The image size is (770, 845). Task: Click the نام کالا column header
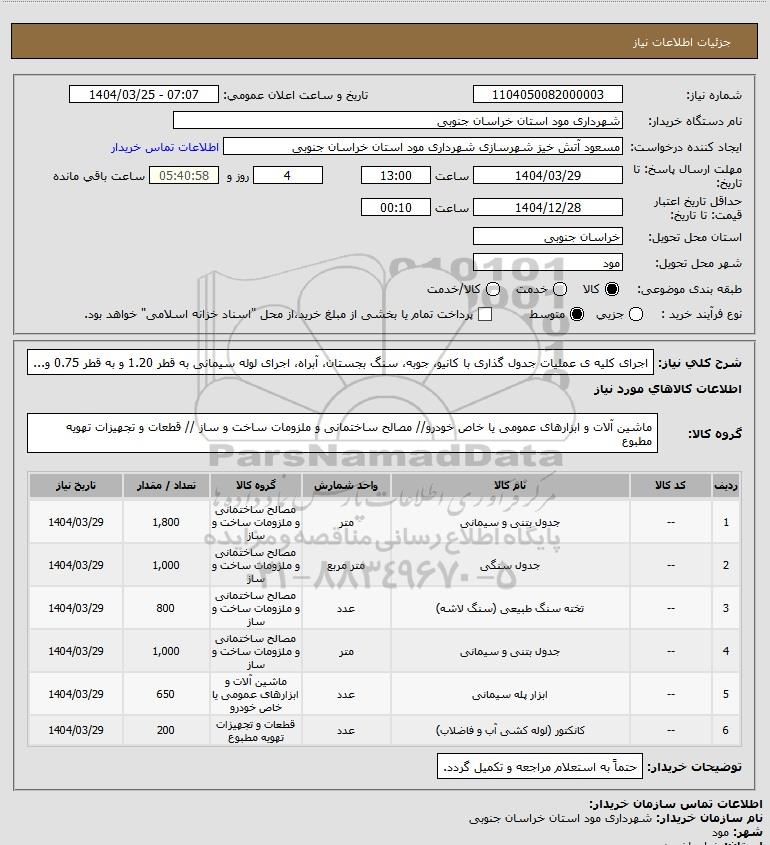[x=510, y=486]
